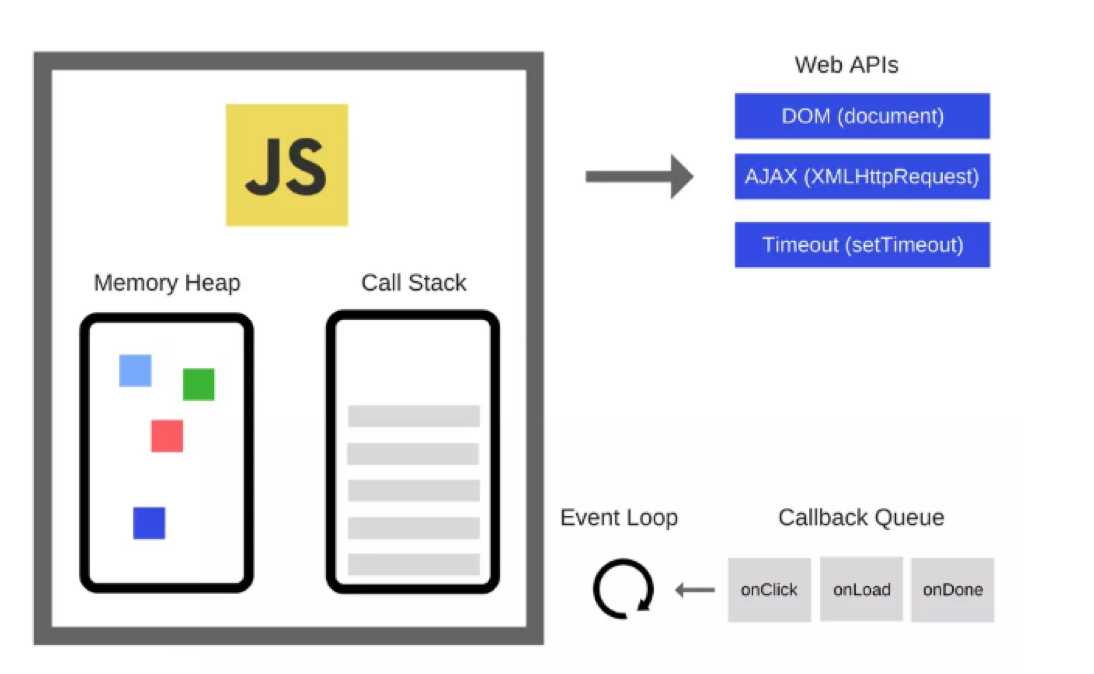The image size is (1094, 674).
Task: Click the dark blue square in Memory Heap
Action: (149, 523)
